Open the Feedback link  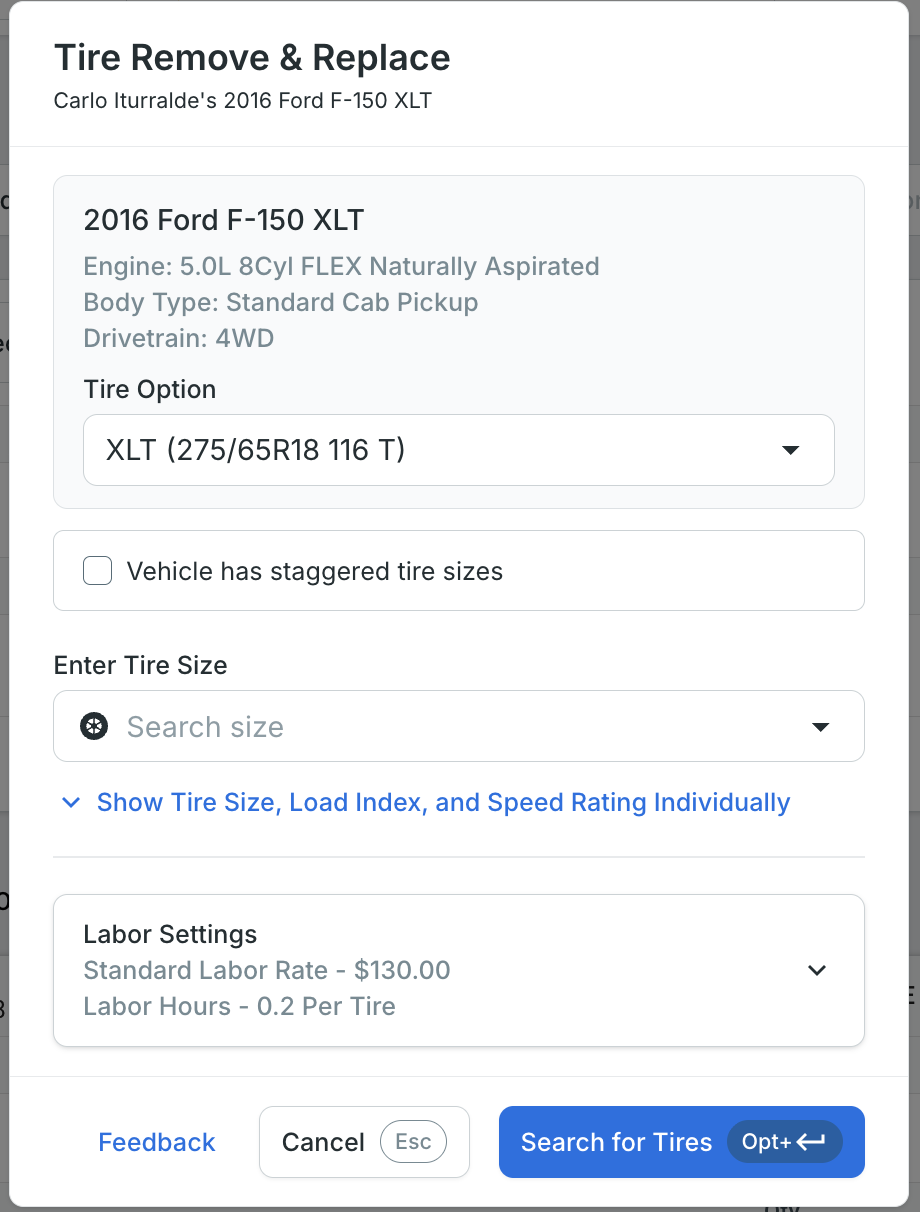click(x=157, y=1142)
